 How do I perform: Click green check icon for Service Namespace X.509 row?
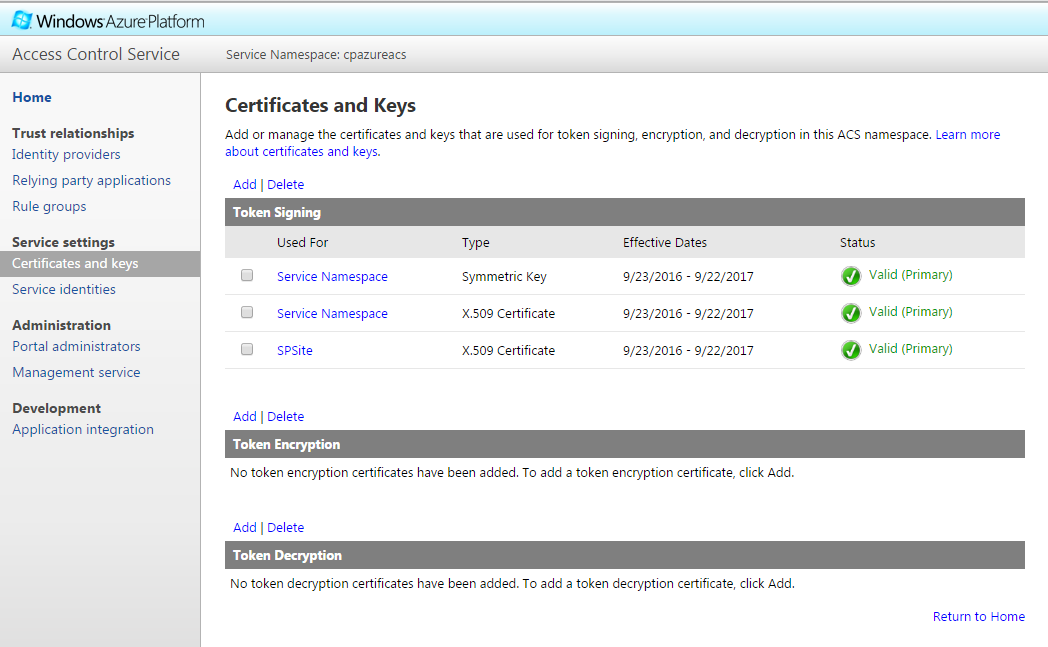(x=851, y=313)
